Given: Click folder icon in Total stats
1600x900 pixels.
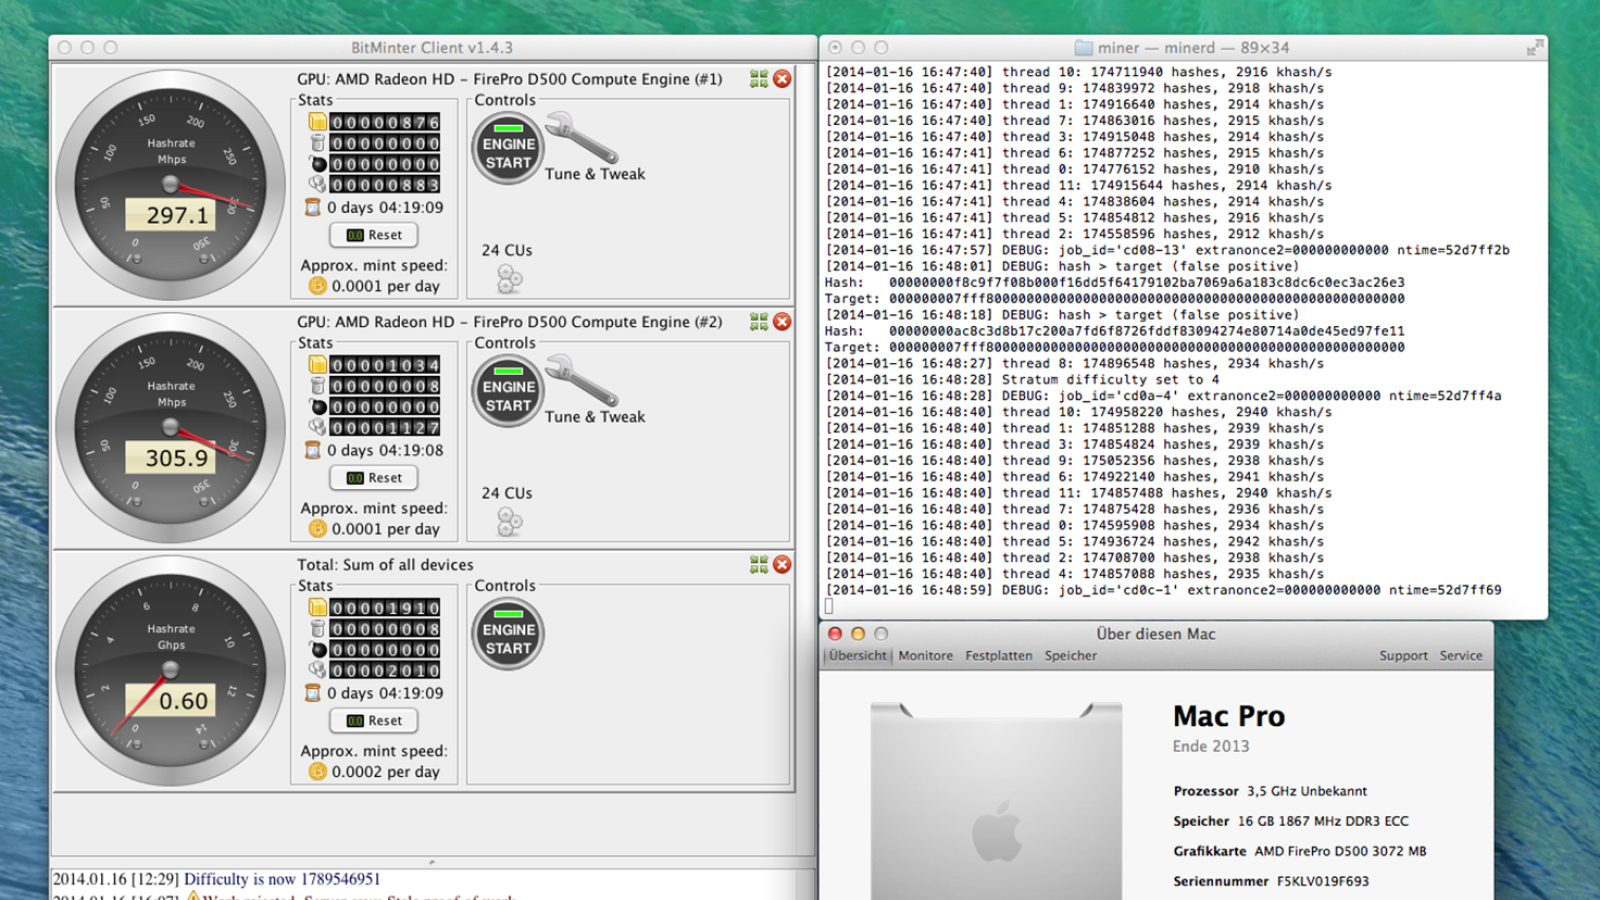Looking at the screenshot, I should 318,608.
